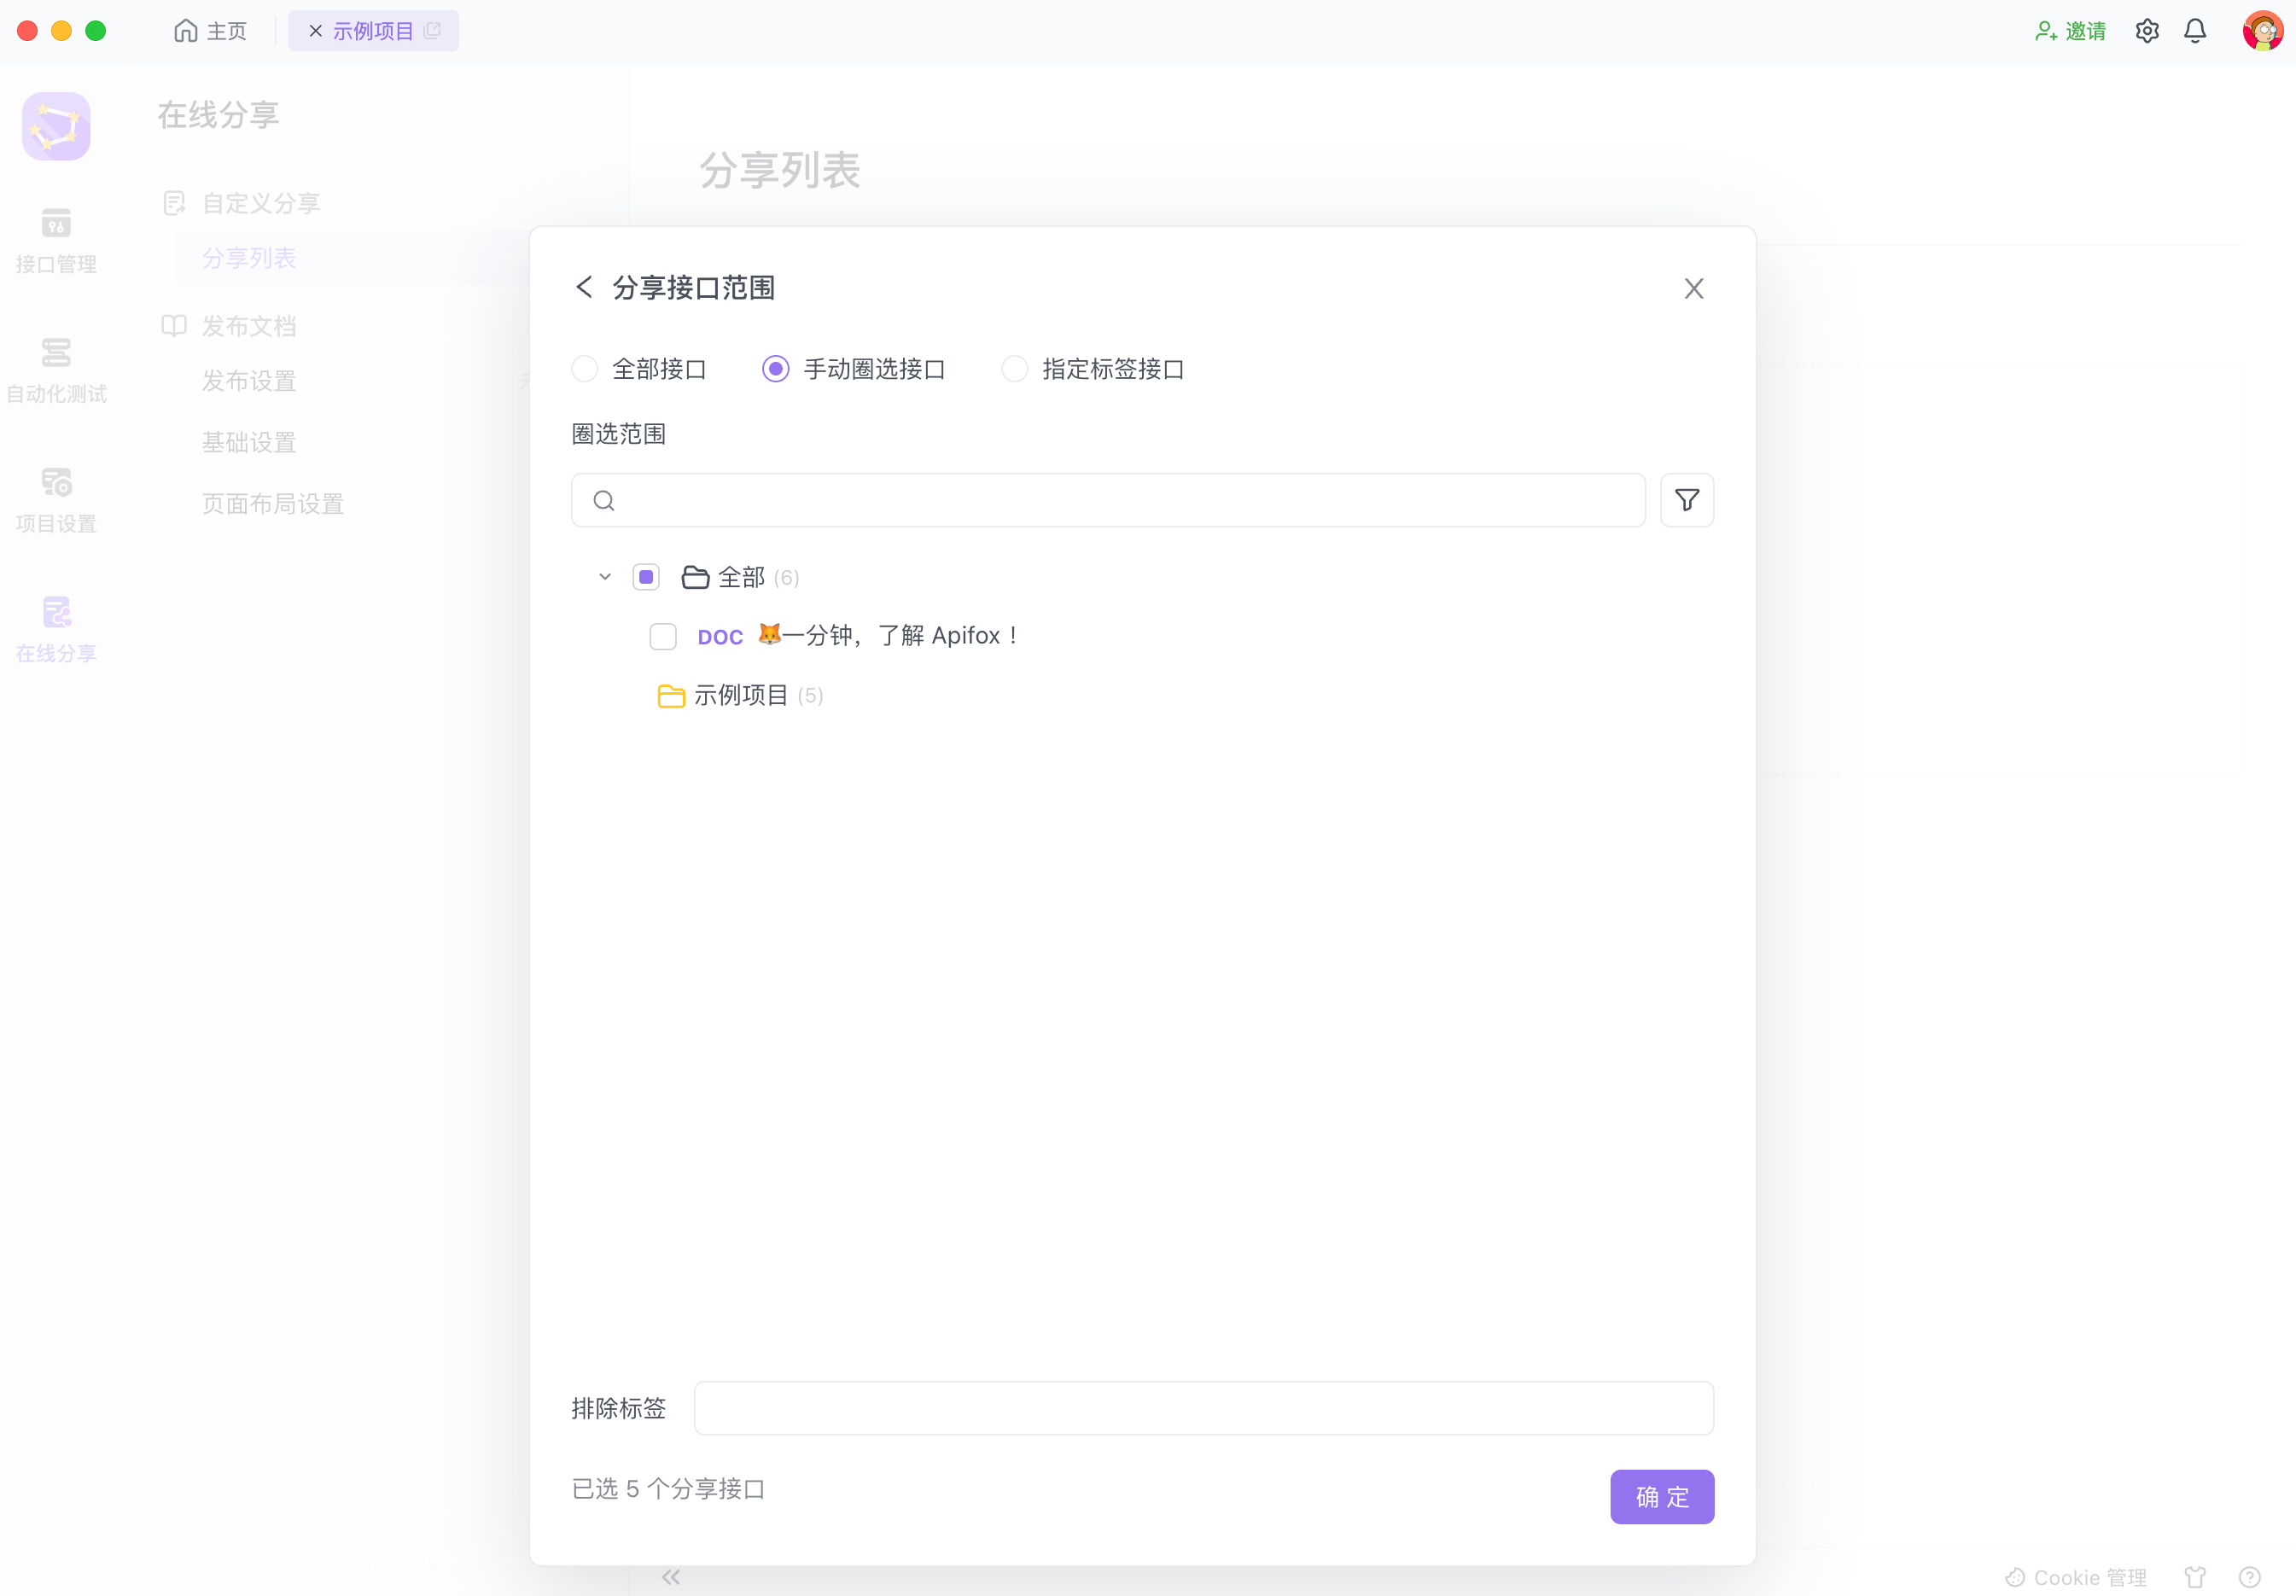Open 页面布局设置 menu item
This screenshot has width=2296, height=1596.
273,504
